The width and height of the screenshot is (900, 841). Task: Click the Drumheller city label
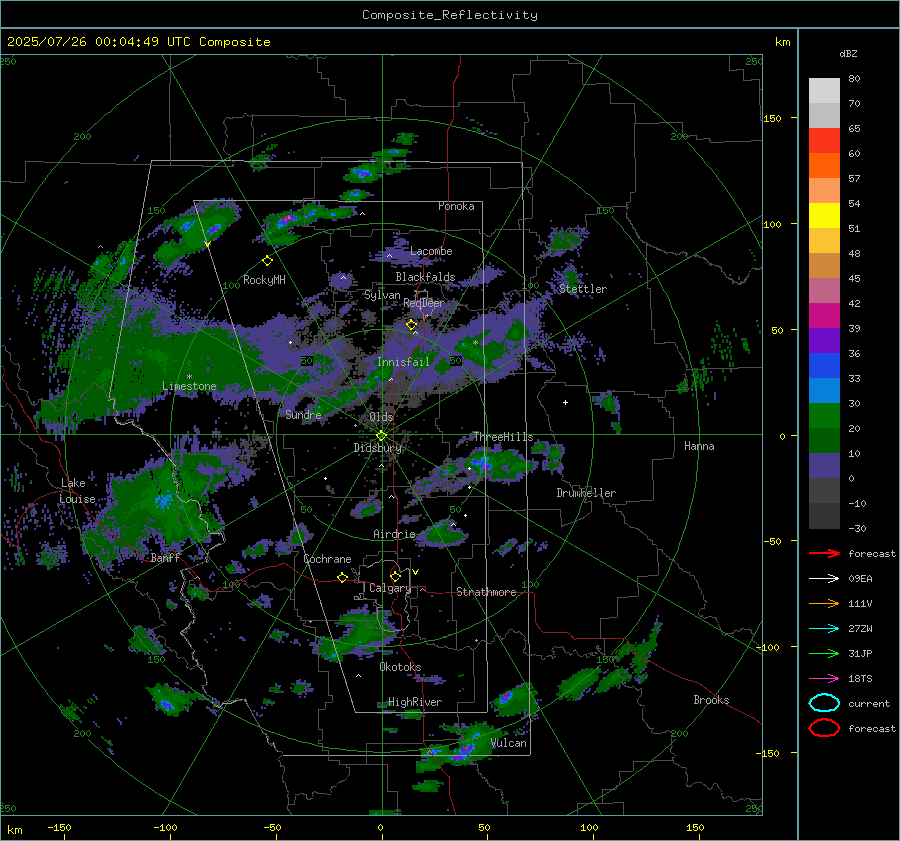coord(586,493)
